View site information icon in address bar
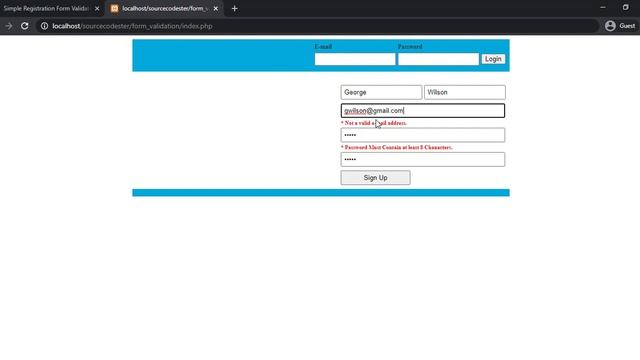Viewport: 640px width, 360px height. click(44, 26)
